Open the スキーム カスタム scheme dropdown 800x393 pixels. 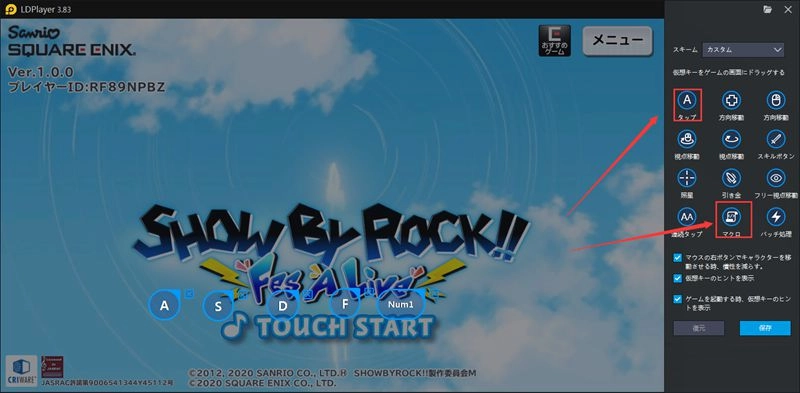pyautogui.click(x=743, y=50)
